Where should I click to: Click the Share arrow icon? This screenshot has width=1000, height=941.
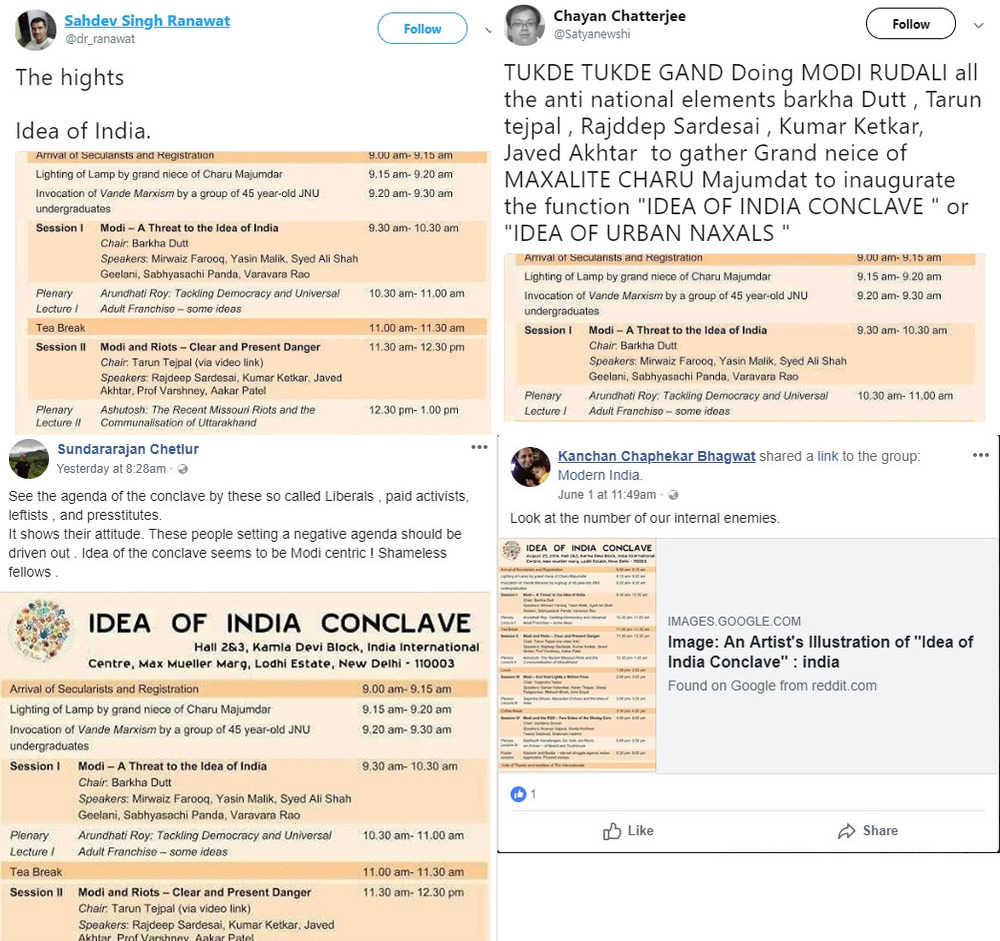pyautogui.click(x=846, y=831)
